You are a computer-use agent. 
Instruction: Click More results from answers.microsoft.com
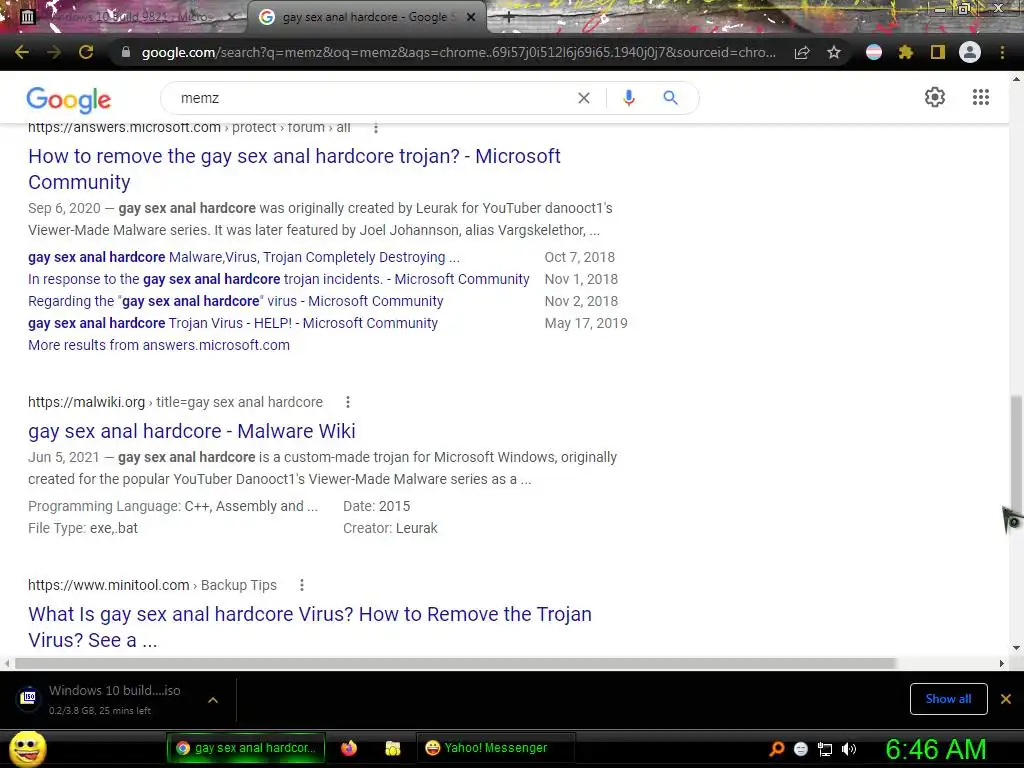159,345
